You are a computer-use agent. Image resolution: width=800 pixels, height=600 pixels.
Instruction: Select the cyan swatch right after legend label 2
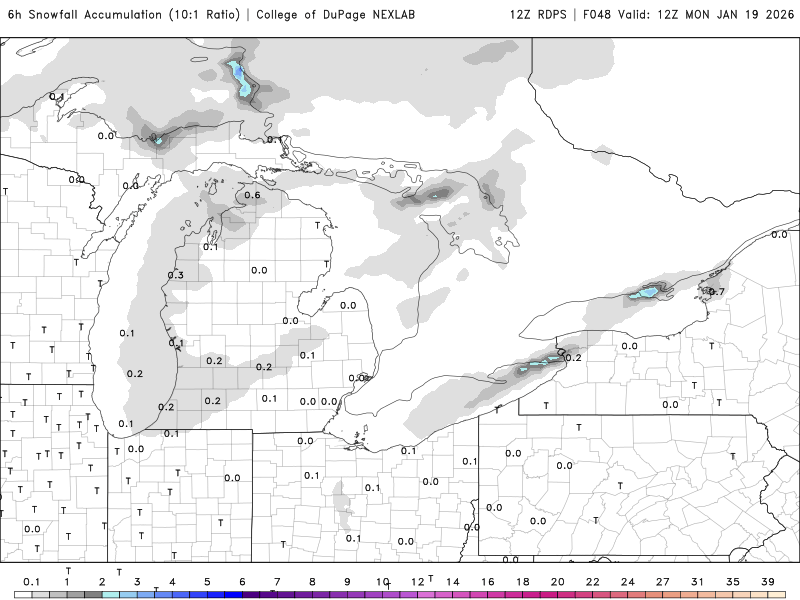coord(111,595)
